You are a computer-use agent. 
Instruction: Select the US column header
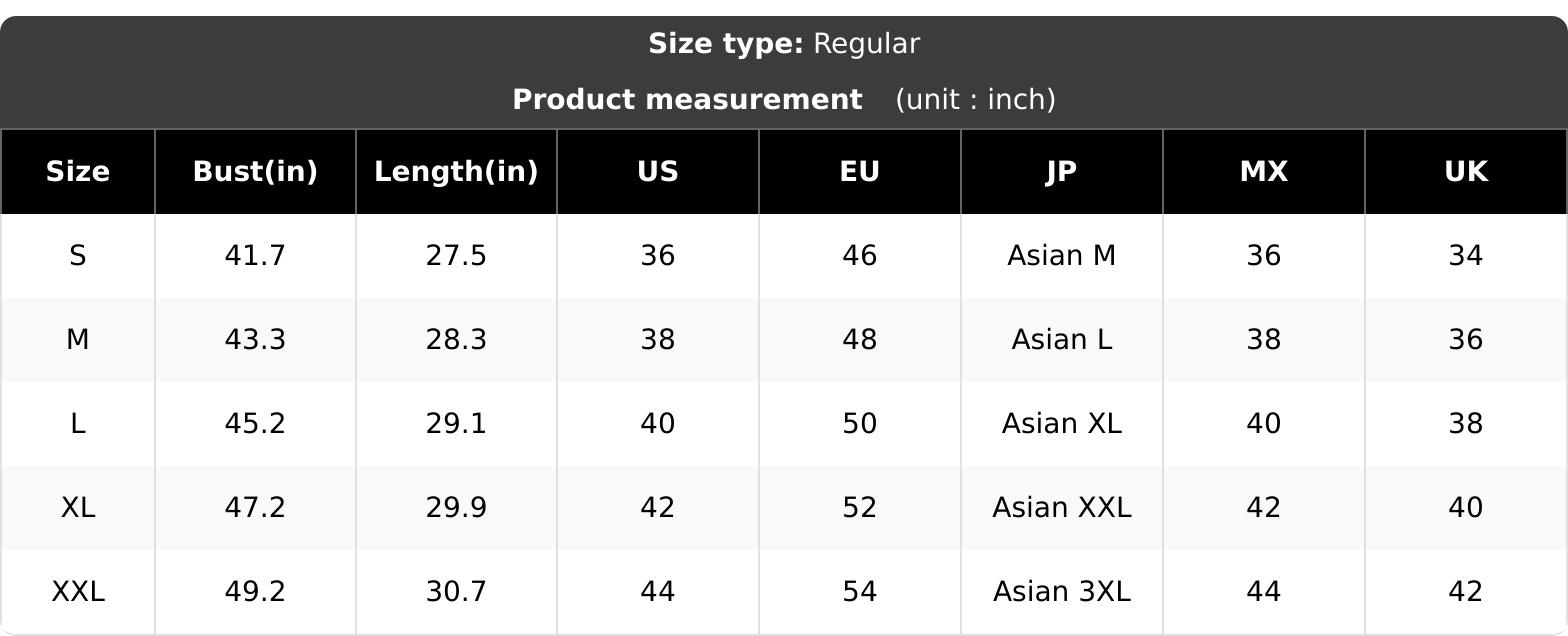[658, 172]
